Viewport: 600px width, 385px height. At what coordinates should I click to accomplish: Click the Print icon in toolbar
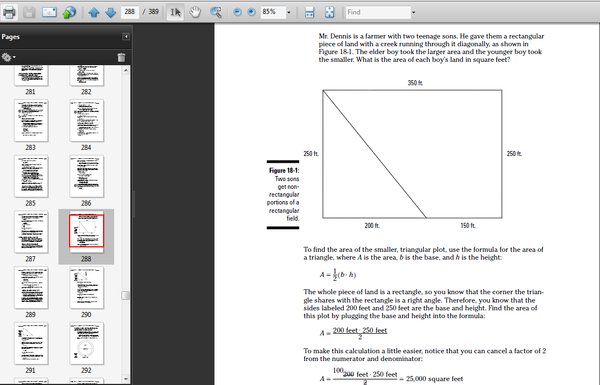9,12
